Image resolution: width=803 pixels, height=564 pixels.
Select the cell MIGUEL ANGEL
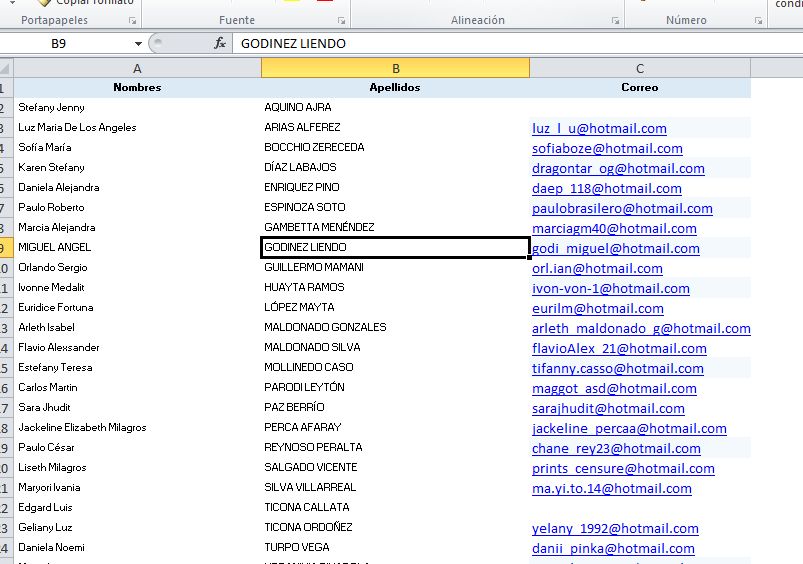(137, 247)
